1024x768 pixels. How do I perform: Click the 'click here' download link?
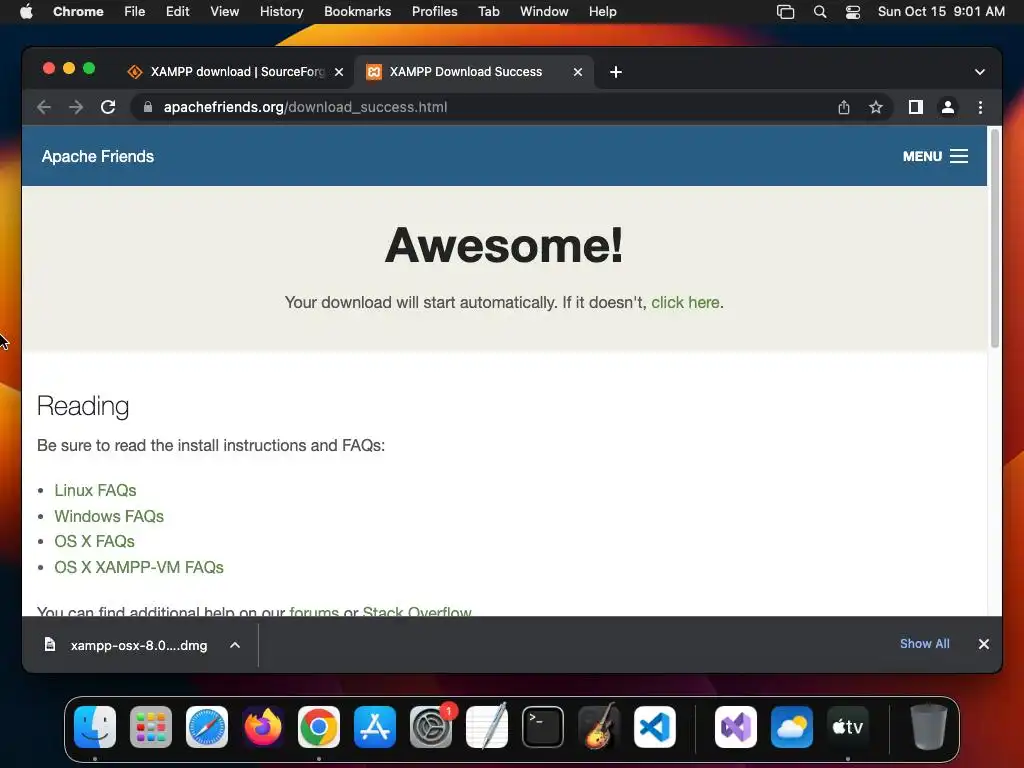click(x=685, y=302)
